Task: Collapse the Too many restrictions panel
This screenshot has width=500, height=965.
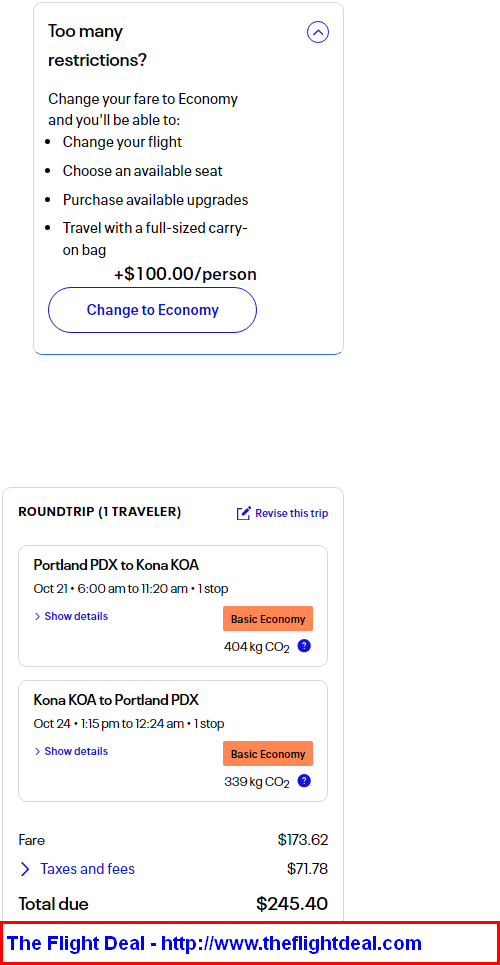Action: point(318,32)
